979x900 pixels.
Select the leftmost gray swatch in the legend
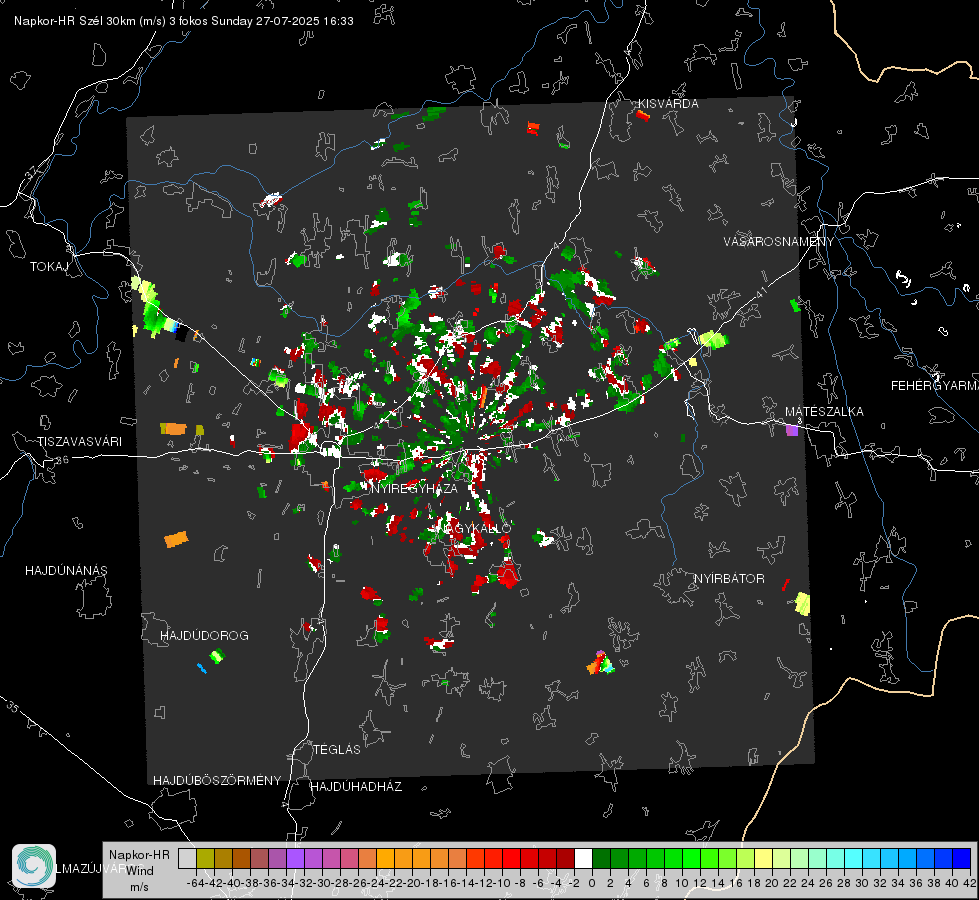[x=187, y=858]
